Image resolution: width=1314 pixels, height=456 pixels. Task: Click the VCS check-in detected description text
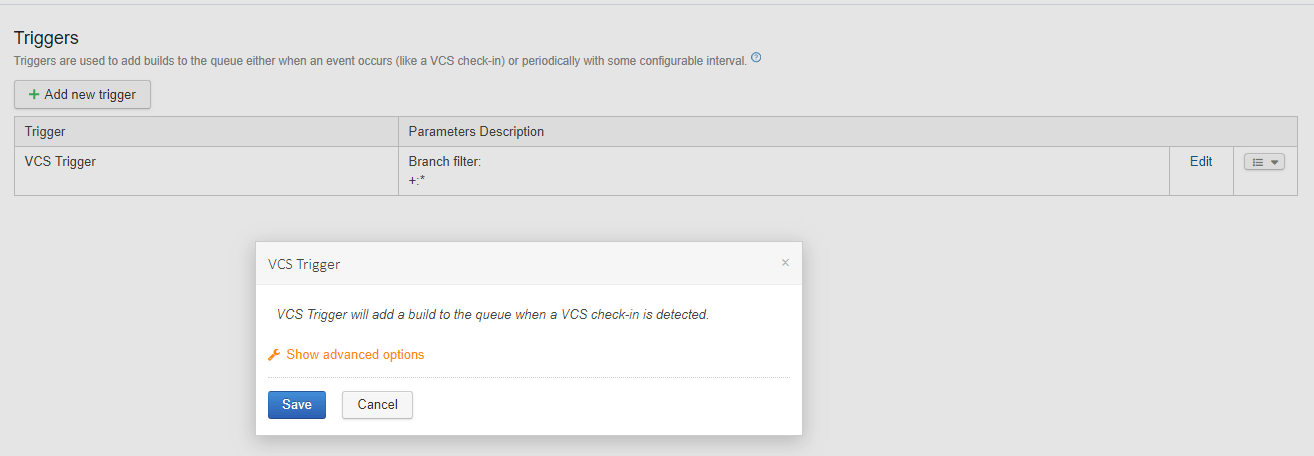(x=492, y=314)
